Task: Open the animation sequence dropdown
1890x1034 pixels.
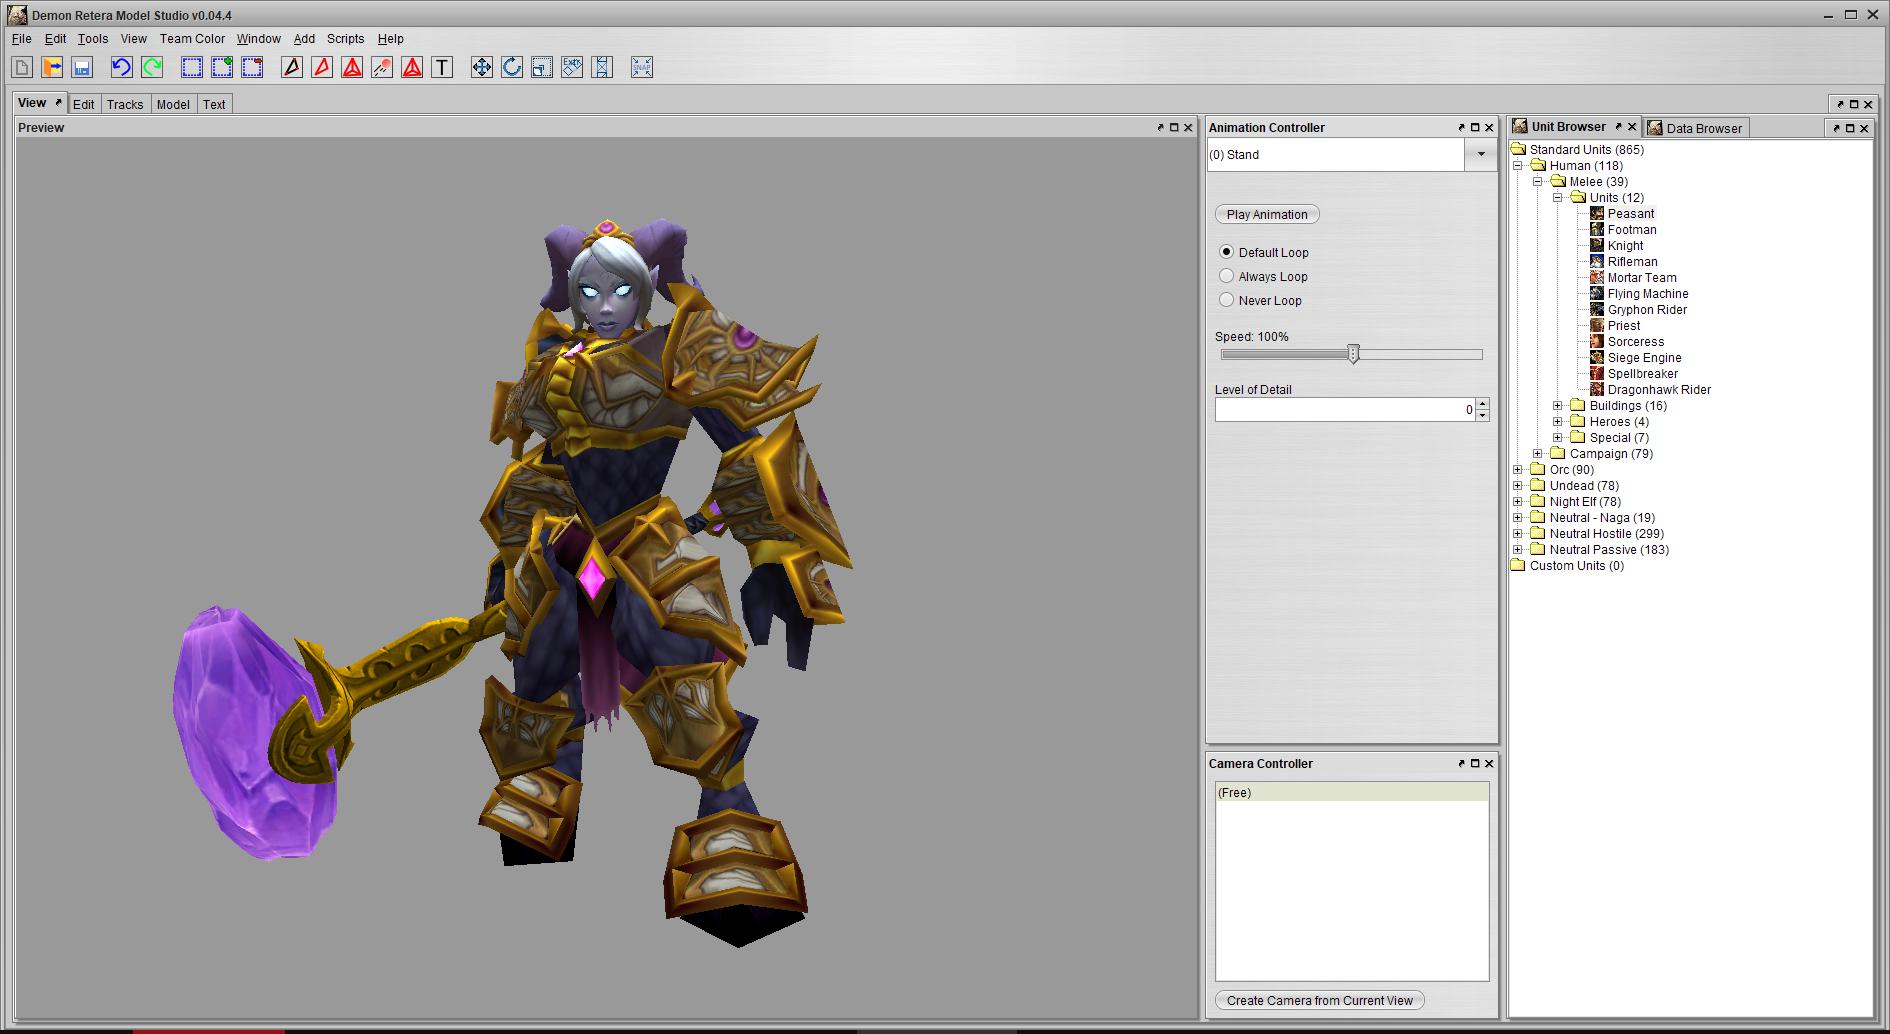Action: (x=1481, y=154)
